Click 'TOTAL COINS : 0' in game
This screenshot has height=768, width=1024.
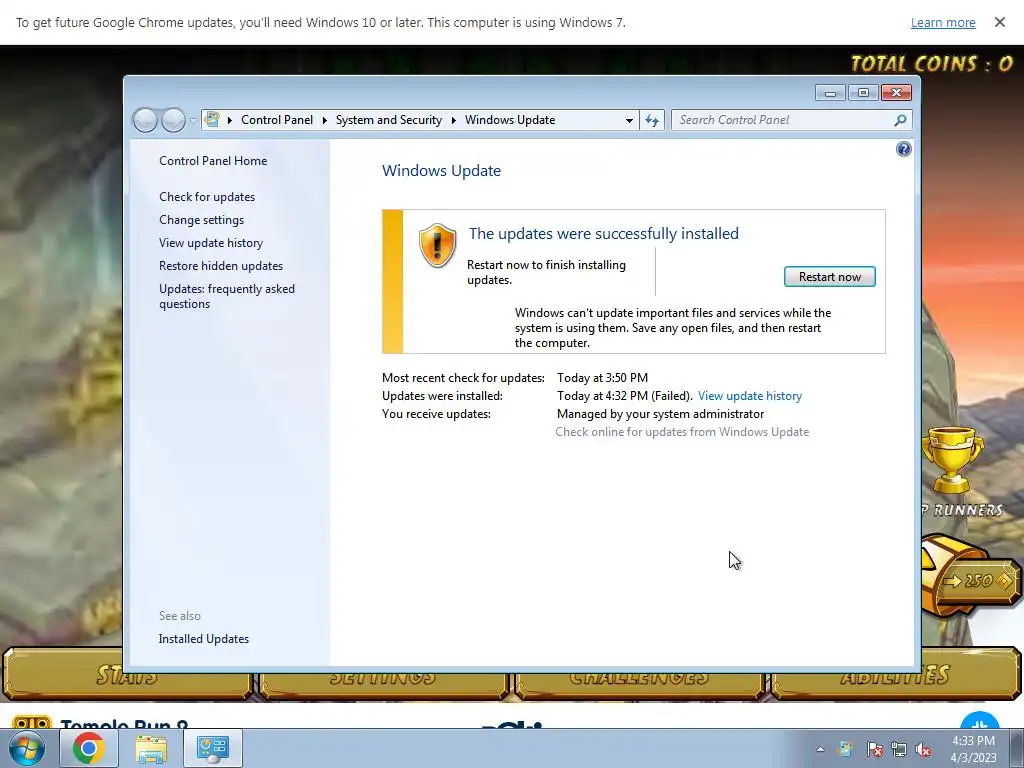point(932,63)
